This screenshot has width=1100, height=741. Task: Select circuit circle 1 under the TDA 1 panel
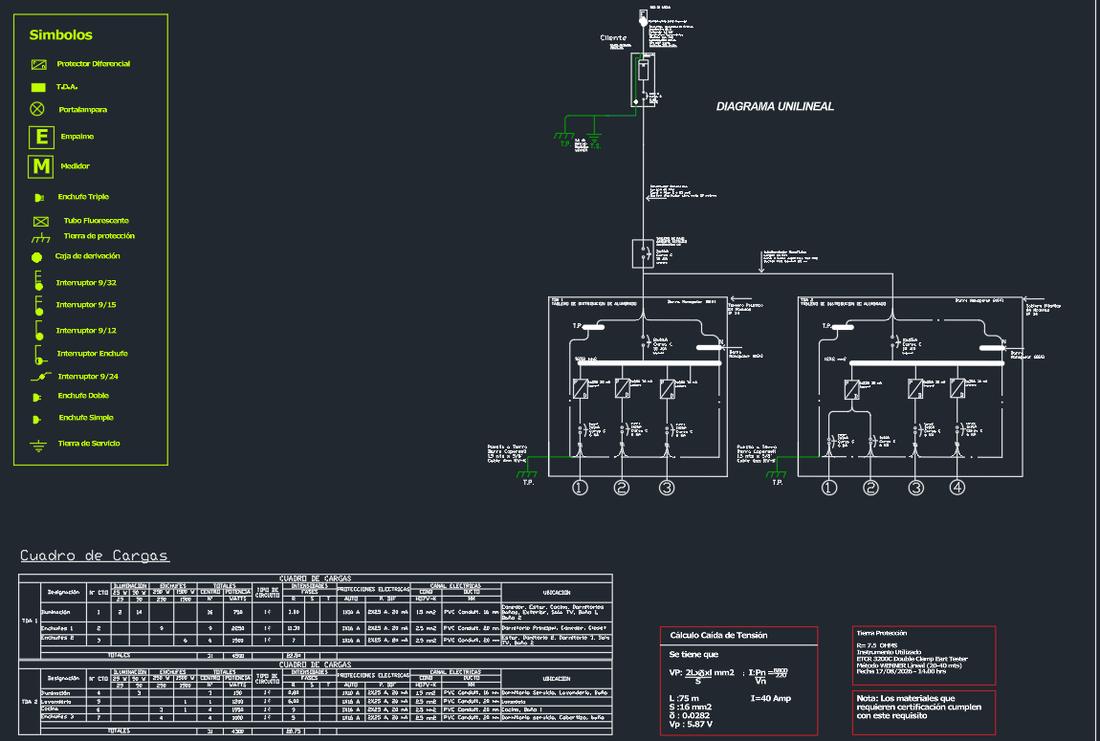(x=579, y=488)
